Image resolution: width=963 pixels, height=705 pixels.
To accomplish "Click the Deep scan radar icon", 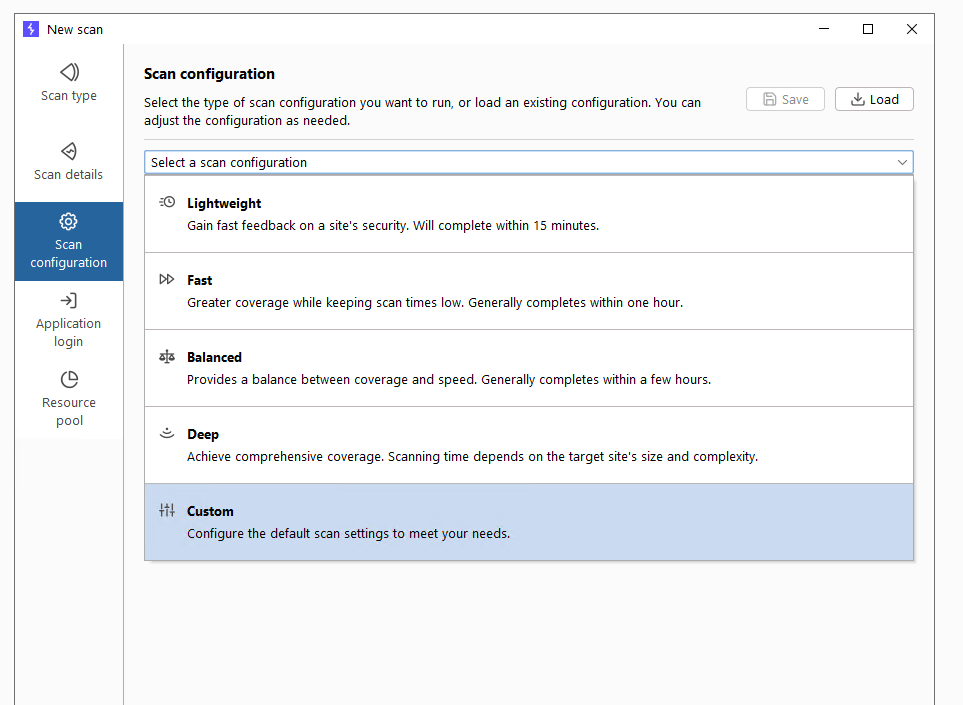I will pos(167,434).
